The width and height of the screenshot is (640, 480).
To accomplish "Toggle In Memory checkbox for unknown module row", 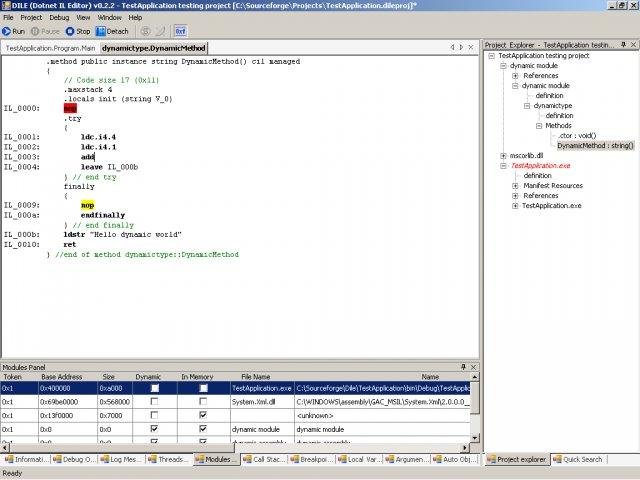I will 203,414.
